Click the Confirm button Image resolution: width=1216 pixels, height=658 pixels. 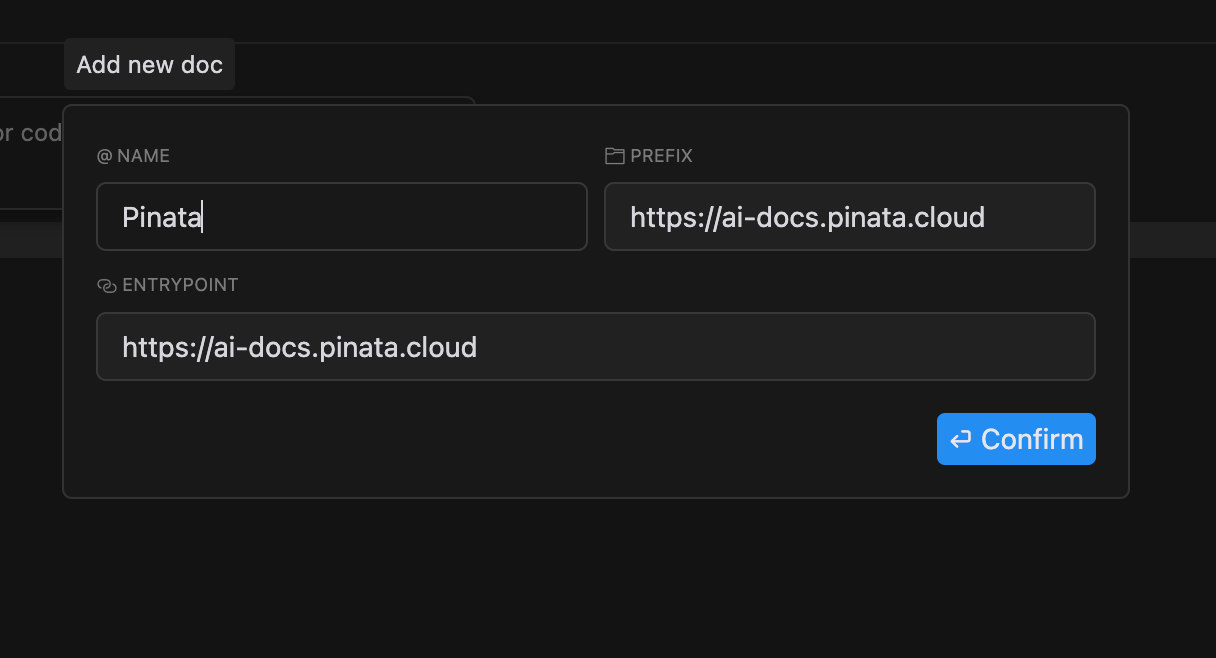pyautogui.click(x=1016, y=439)
